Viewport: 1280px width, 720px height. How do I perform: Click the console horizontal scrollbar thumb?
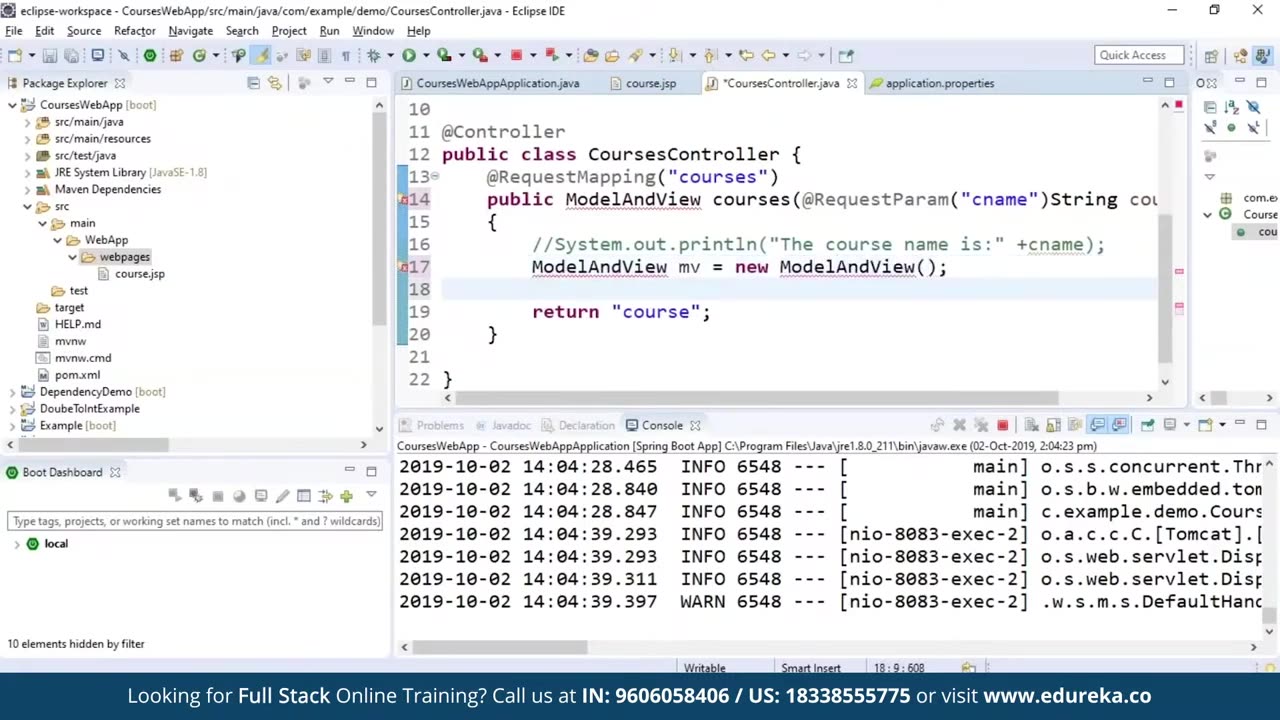click(x=500, y=647)
